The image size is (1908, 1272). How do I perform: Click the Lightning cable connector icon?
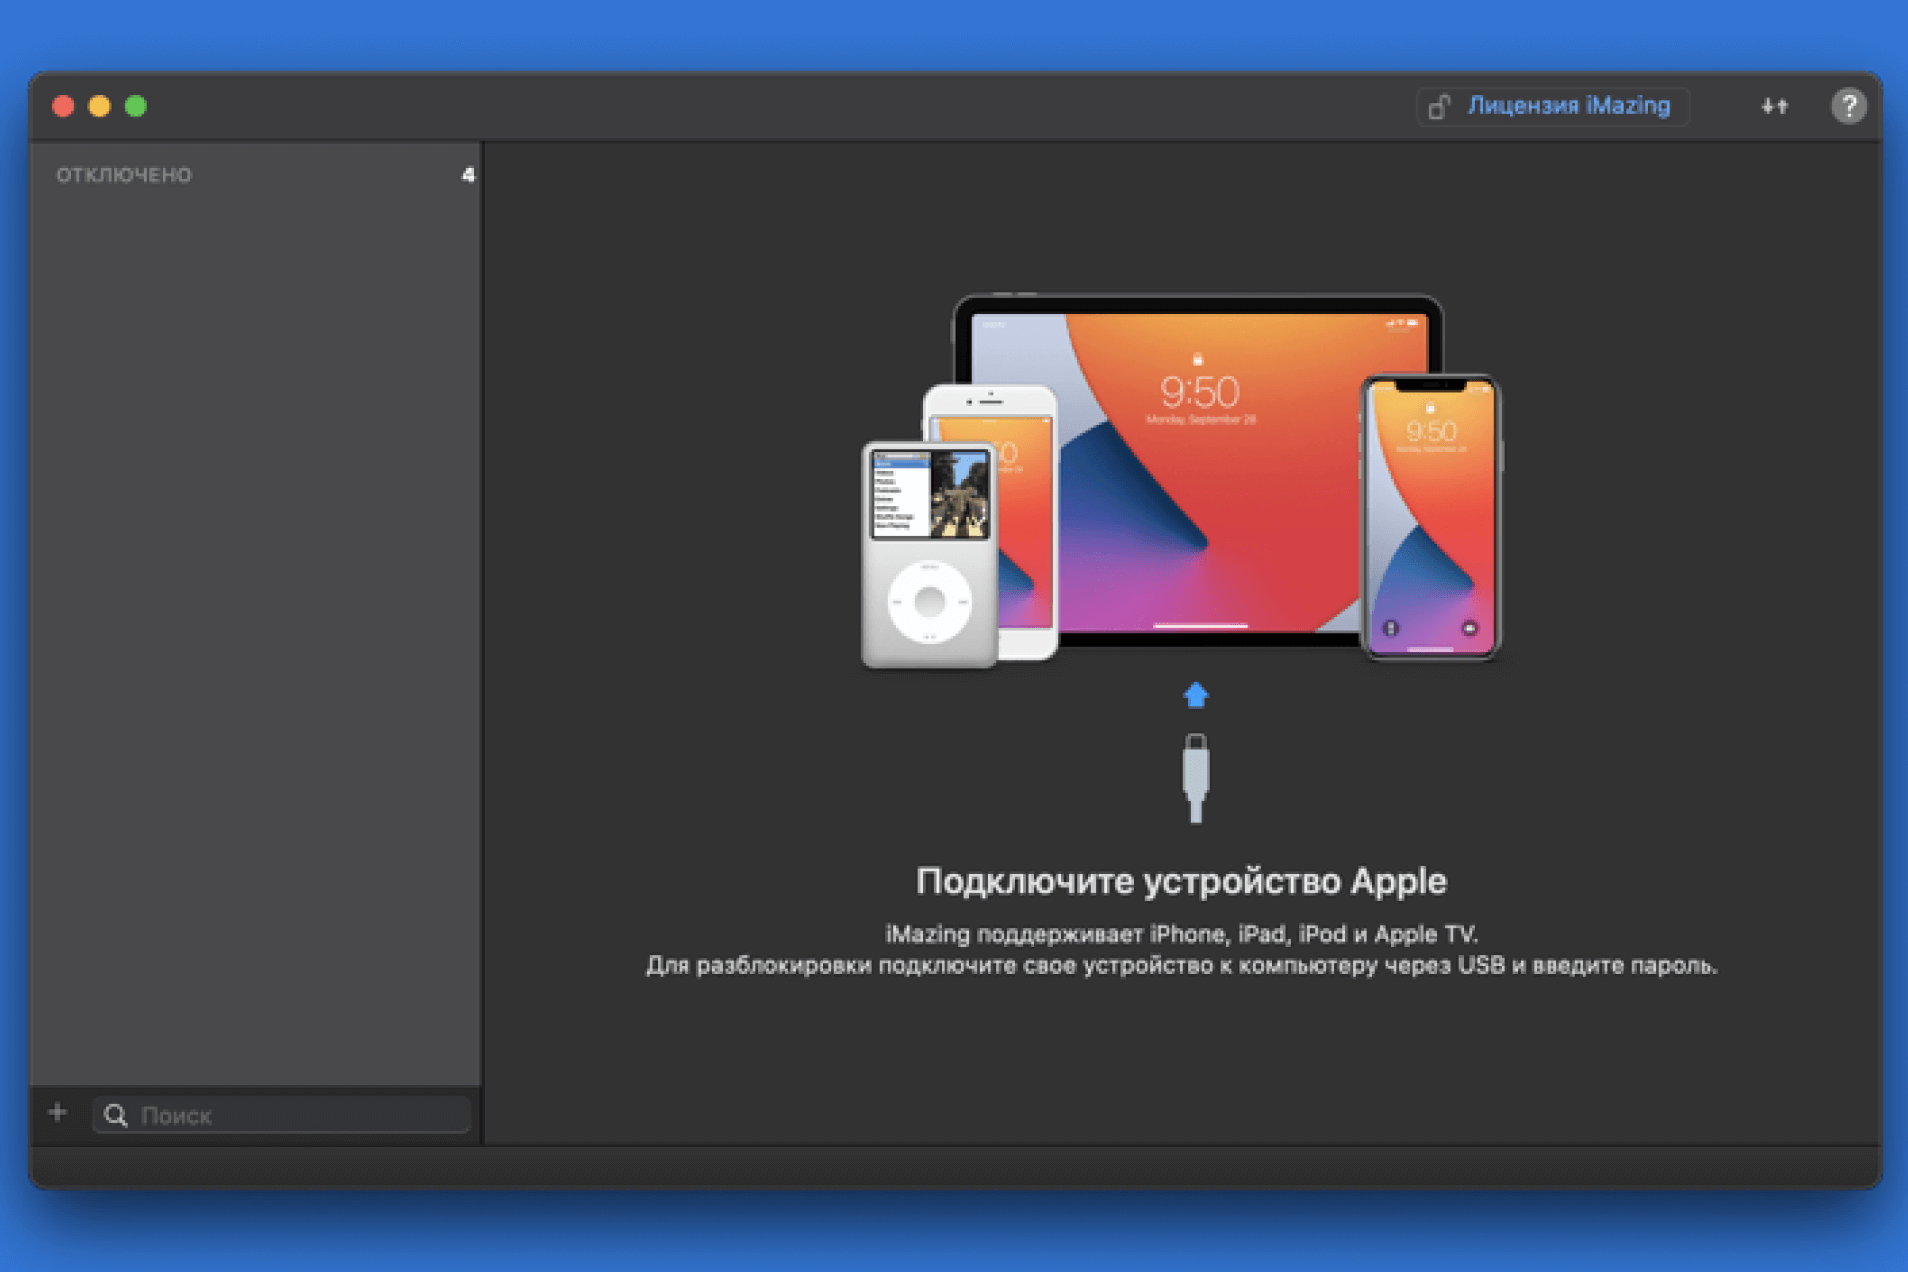[x=1196, y=778]
